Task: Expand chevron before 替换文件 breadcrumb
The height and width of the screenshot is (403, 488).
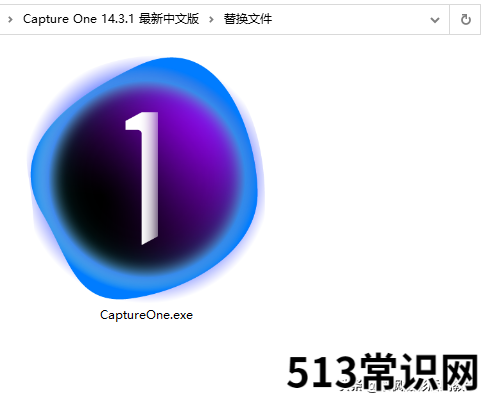Action: pos(211,20)
